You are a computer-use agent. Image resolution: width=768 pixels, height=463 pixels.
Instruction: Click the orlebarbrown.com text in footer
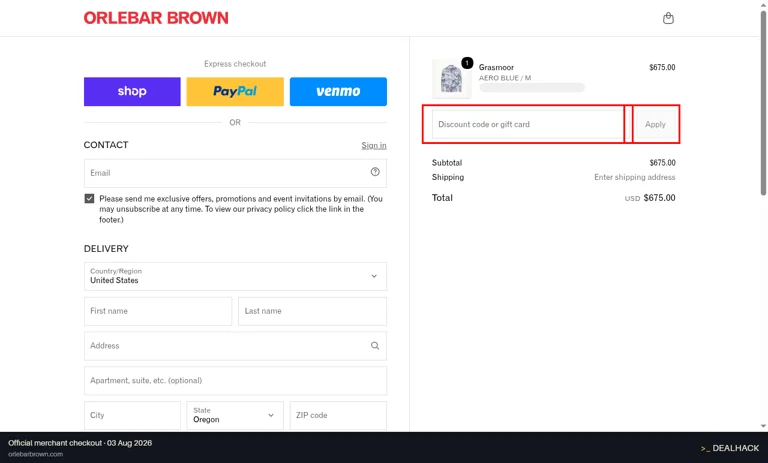[35, 454]
